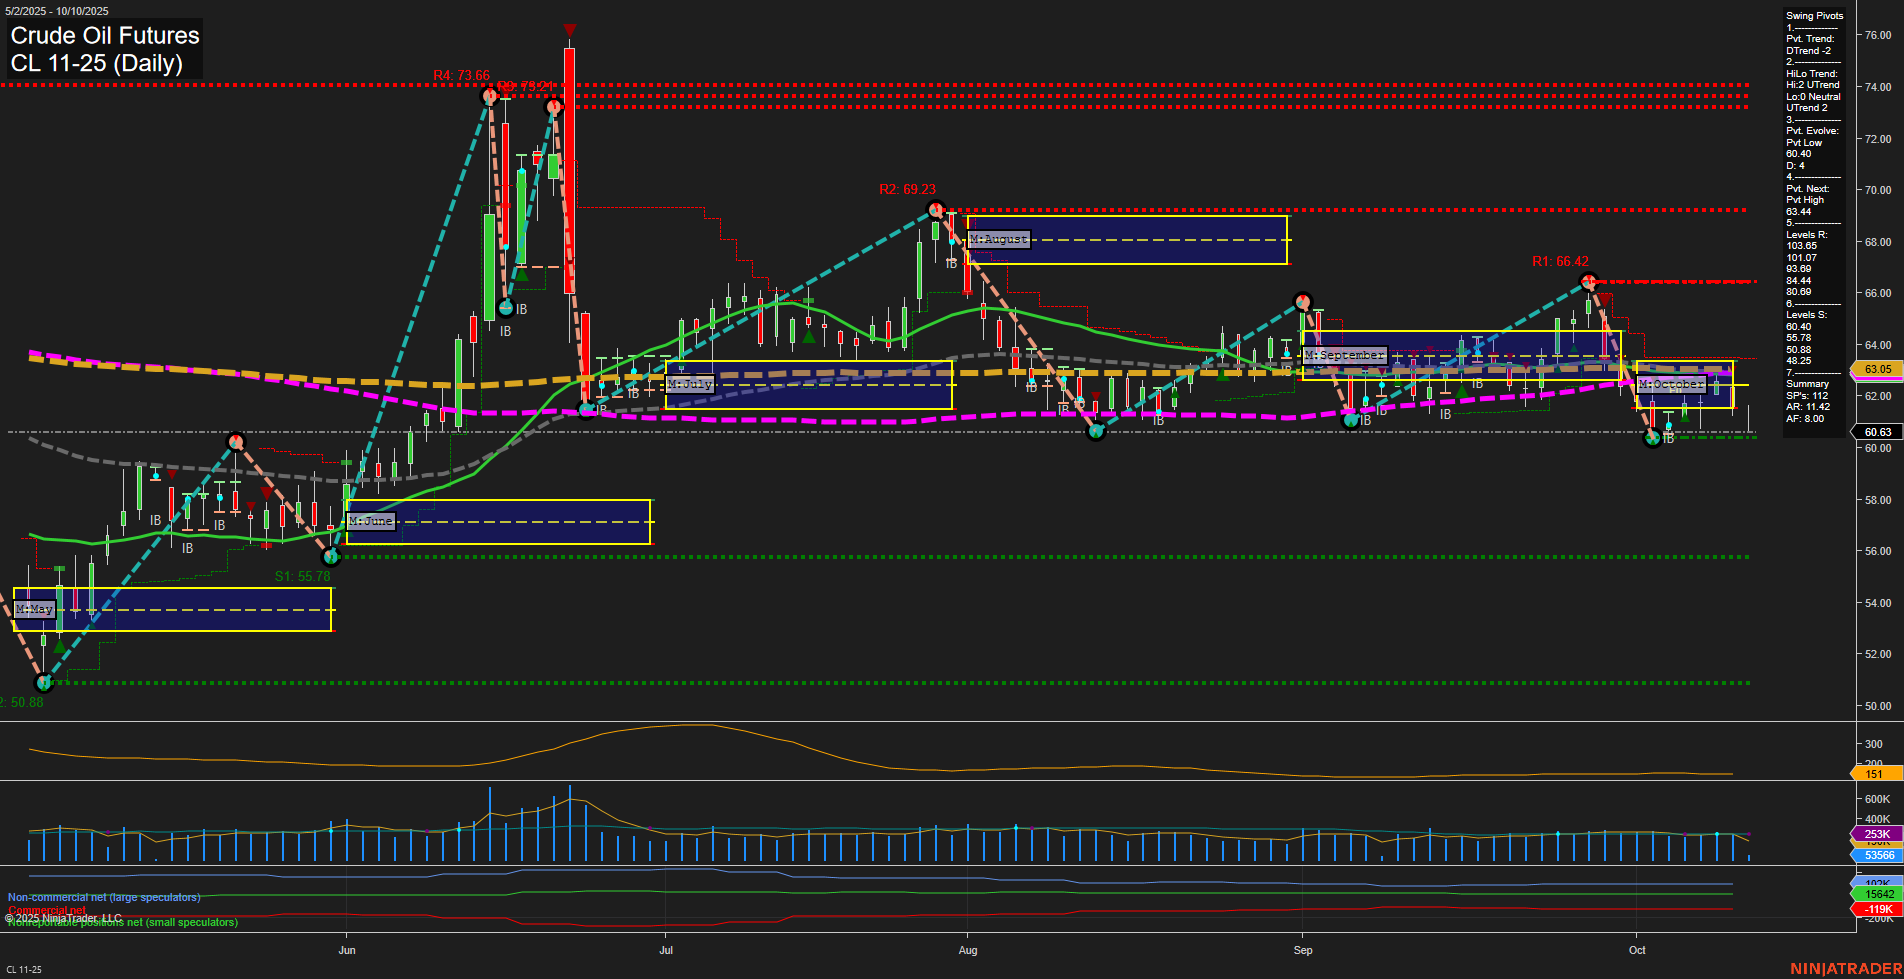The image size is (1904, 979).
Task: Click the magenta 63.05 price tag on the axis
Action: (x=1876, y=369)
